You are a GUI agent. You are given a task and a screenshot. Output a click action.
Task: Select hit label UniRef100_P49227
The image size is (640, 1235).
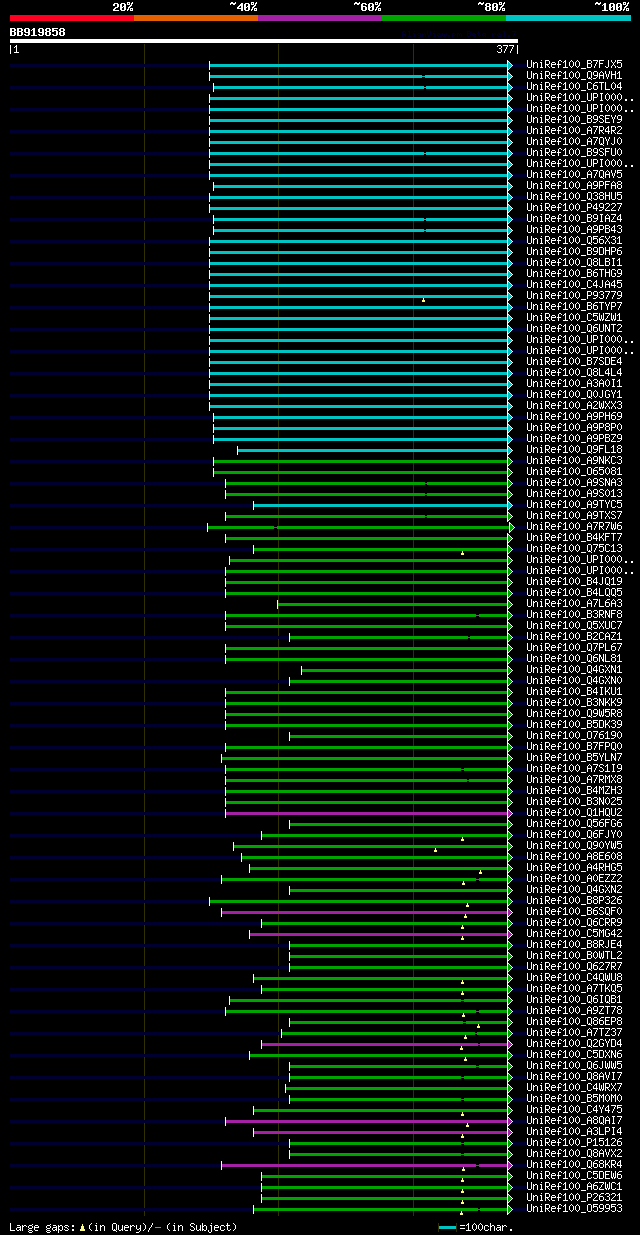(574, 207)
